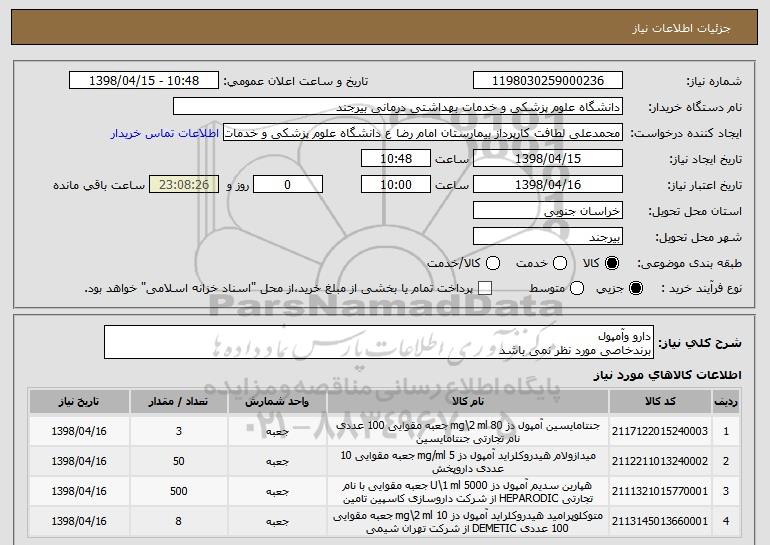The height and width of the screenshot is (545, 770).
Task: Toggle the Islamic treasury payment checkbox
Action: [485, 288]
